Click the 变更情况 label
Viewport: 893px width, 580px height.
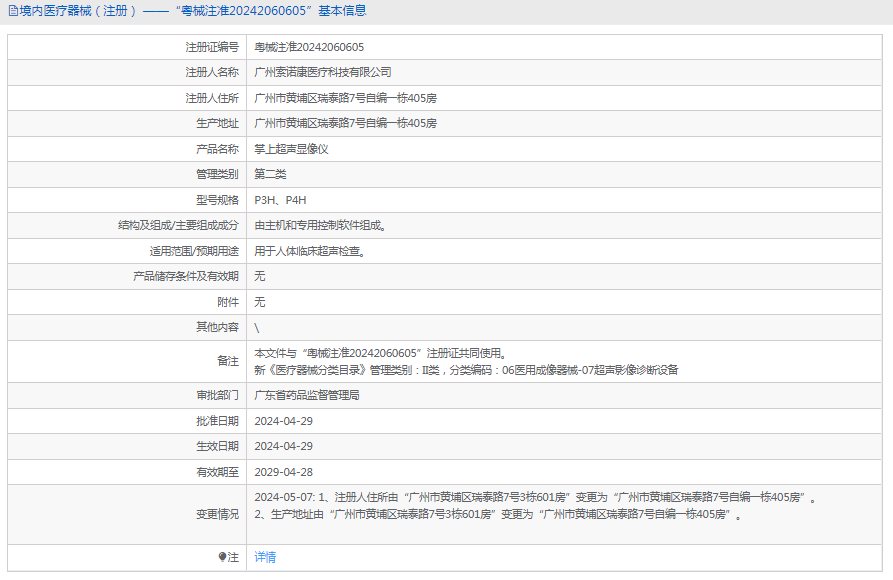(x=218, y=514)
